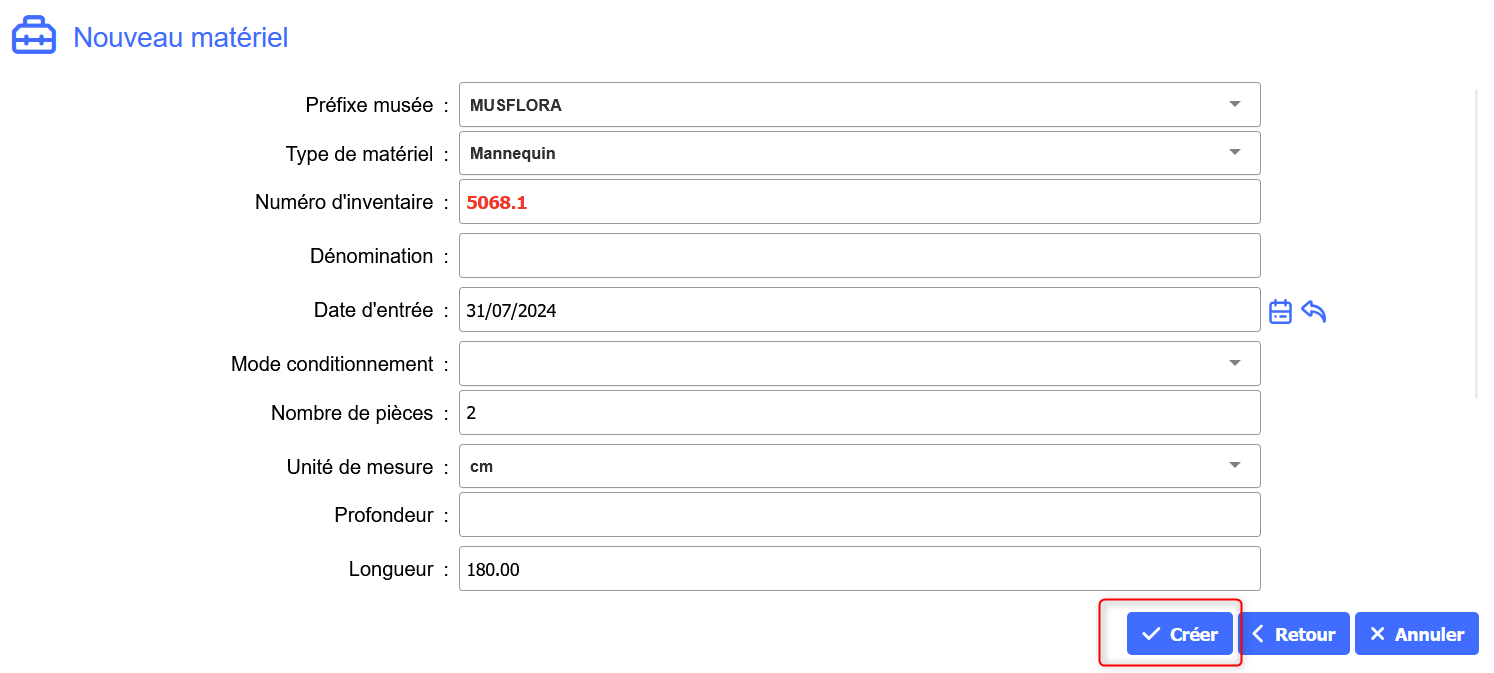Focus the Numéro d'inventaire field
Image resolution: width=1494 pixels, height=673 pixels.
[x=858, y=202]
